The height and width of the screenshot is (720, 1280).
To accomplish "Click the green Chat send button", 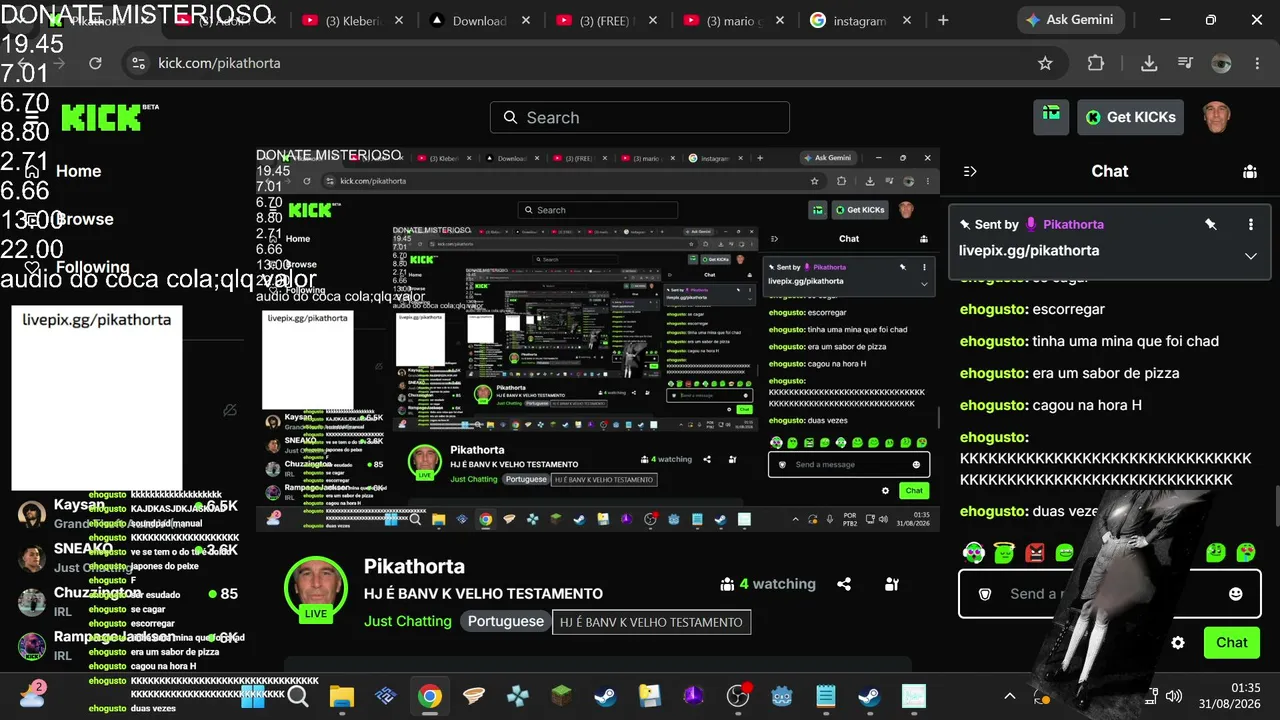I will [x=1232, y=643].
